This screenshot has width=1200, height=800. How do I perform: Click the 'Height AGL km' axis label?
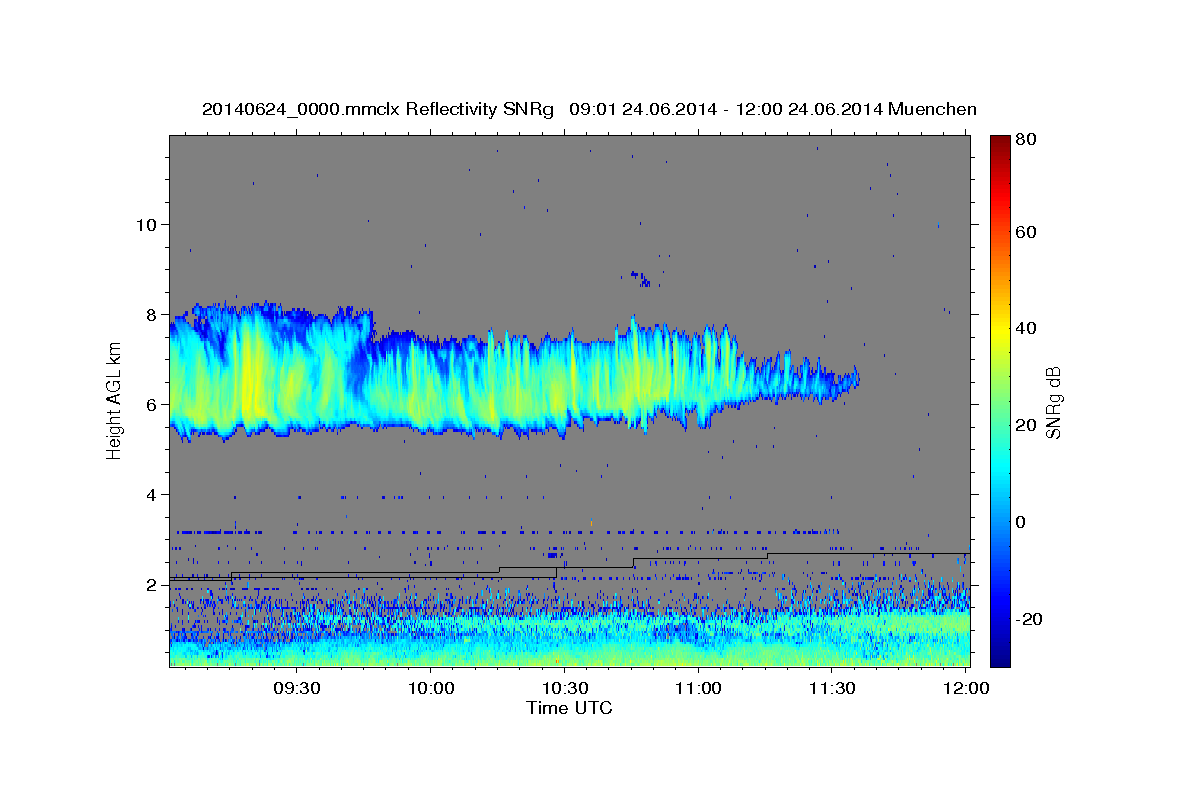115,402
